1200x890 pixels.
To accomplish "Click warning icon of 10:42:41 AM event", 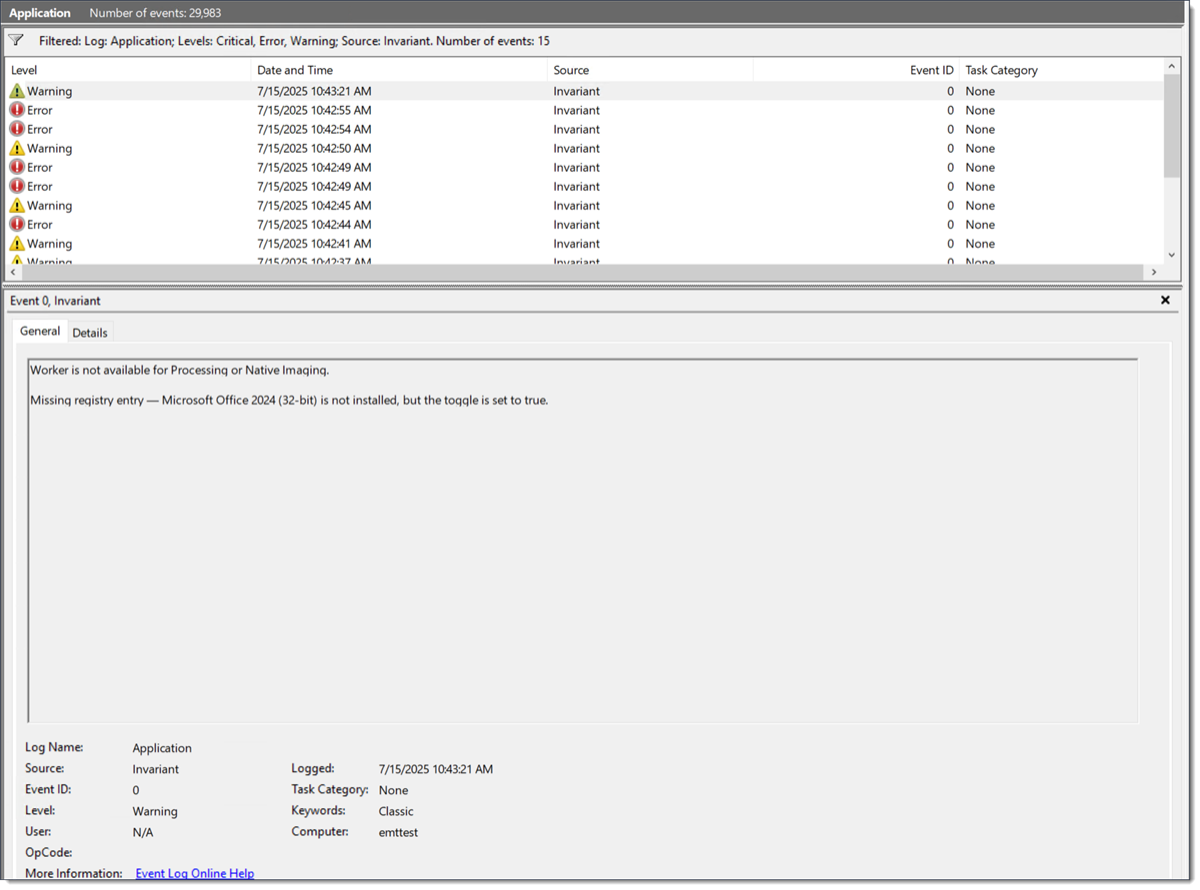I will click(17, 243).
